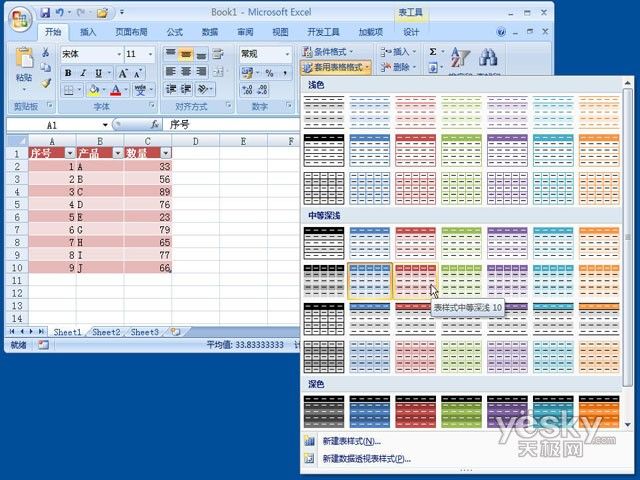Undo the last action
Image resolution: width=640 pixels, height=480 pixels.
pos(60,13)
